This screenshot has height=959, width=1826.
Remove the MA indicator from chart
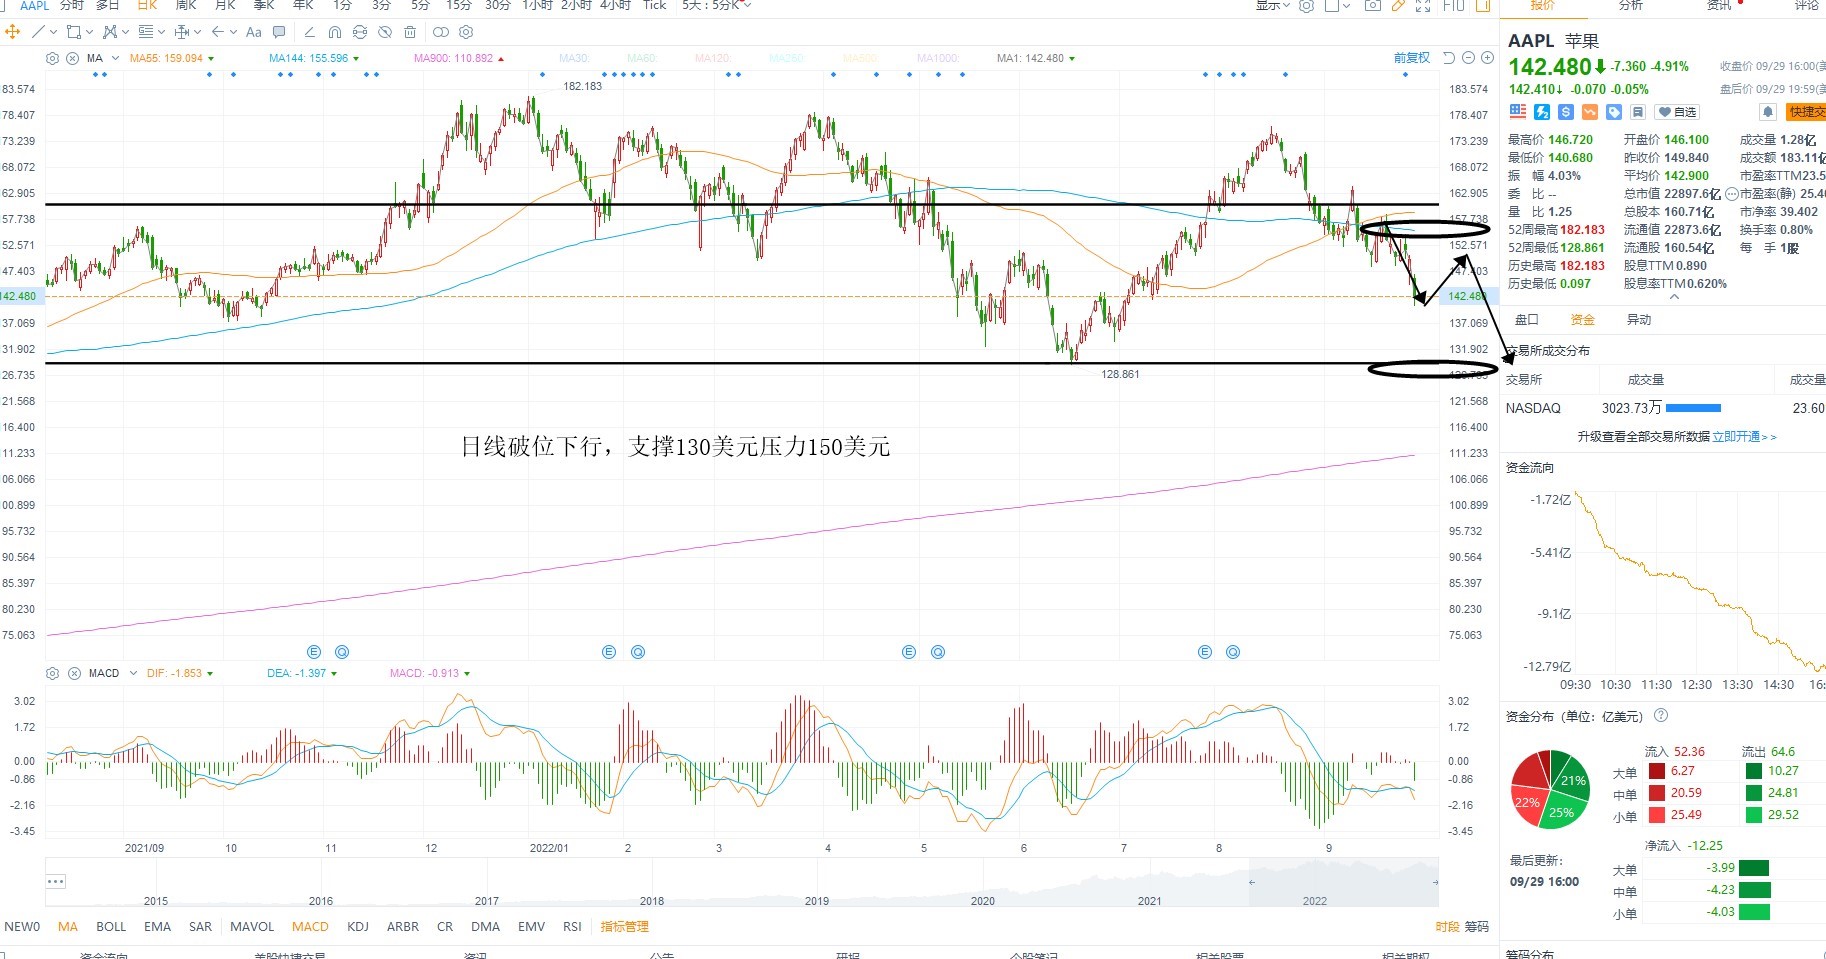73,58
